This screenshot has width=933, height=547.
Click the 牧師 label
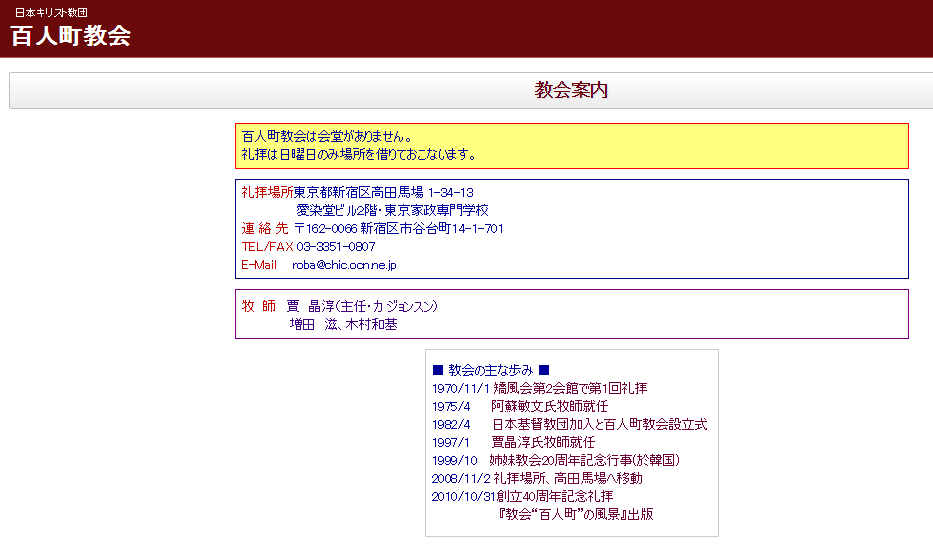pyautogui.click(x=259, y=306)
